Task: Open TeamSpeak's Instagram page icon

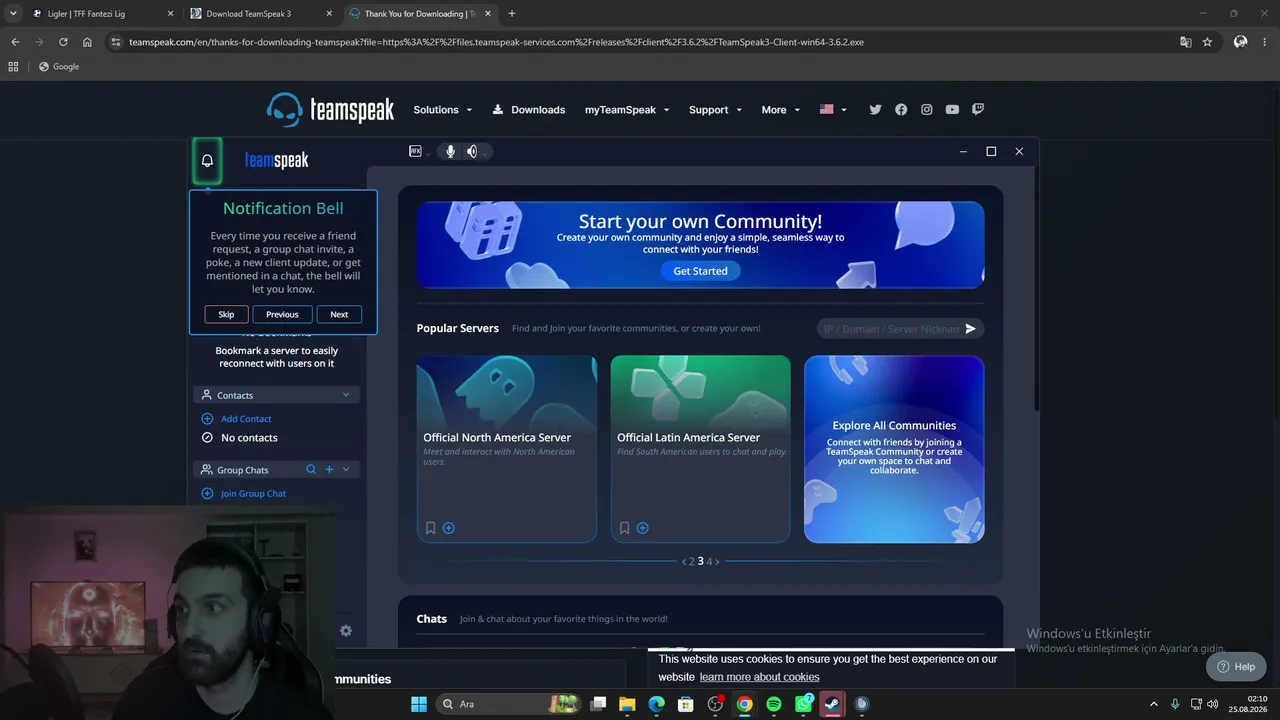Action: click(927, 110)
